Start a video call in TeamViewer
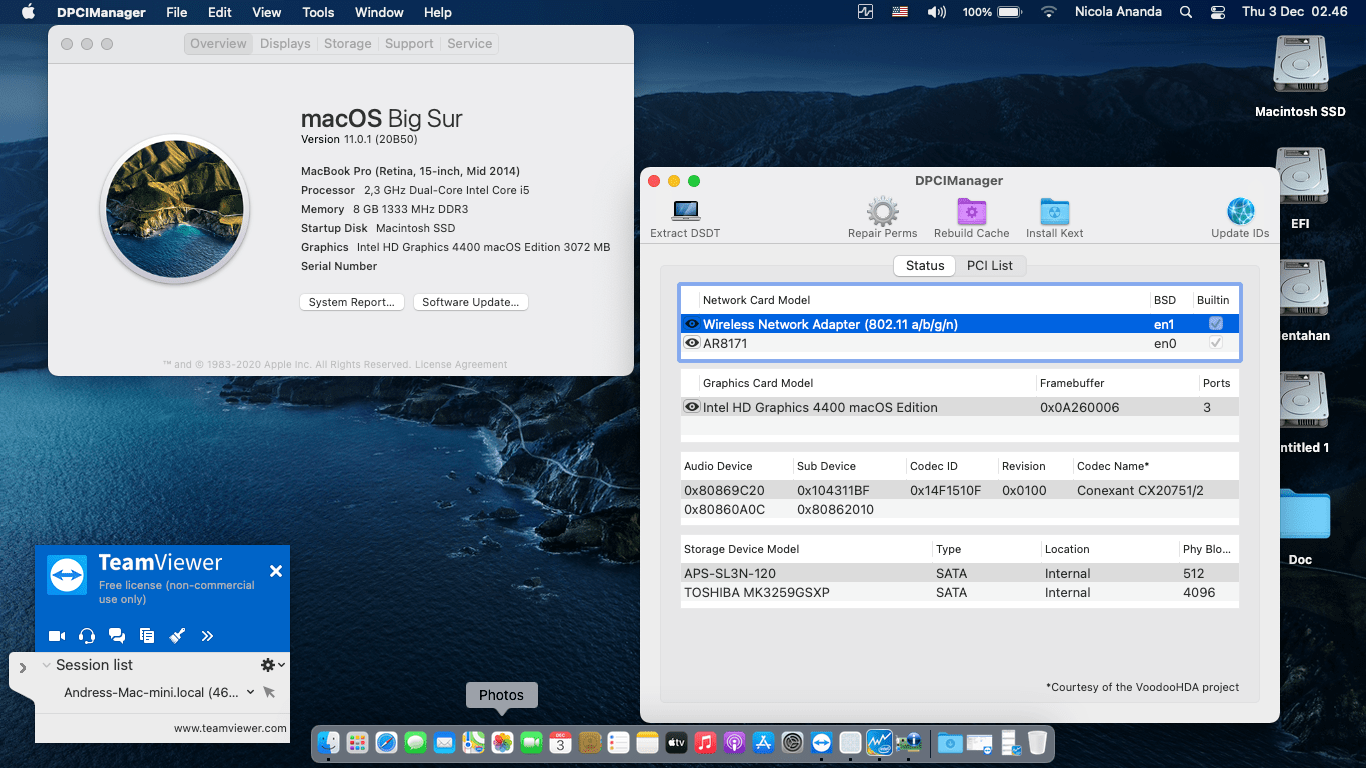This screenshot has height=768, width=1366. point(57,635)
